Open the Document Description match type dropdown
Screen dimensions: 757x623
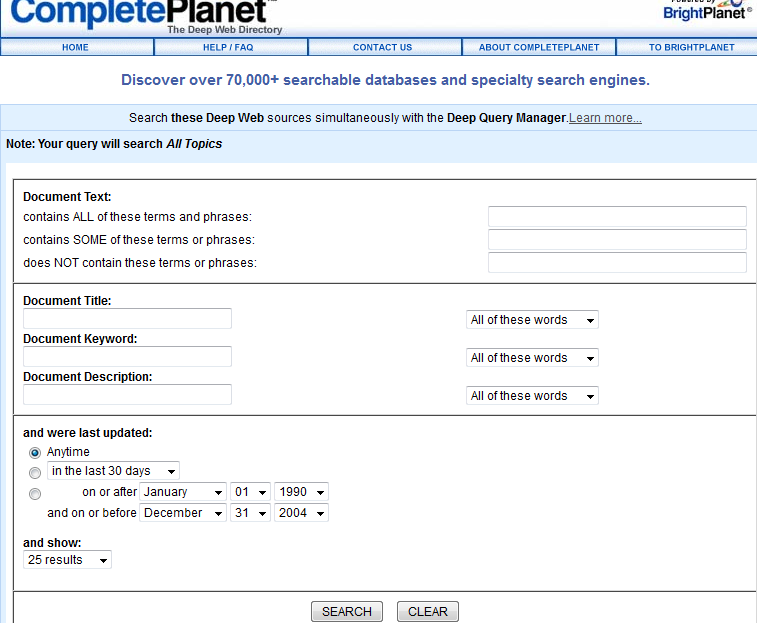pyautogui.click(x=532, y=396)
